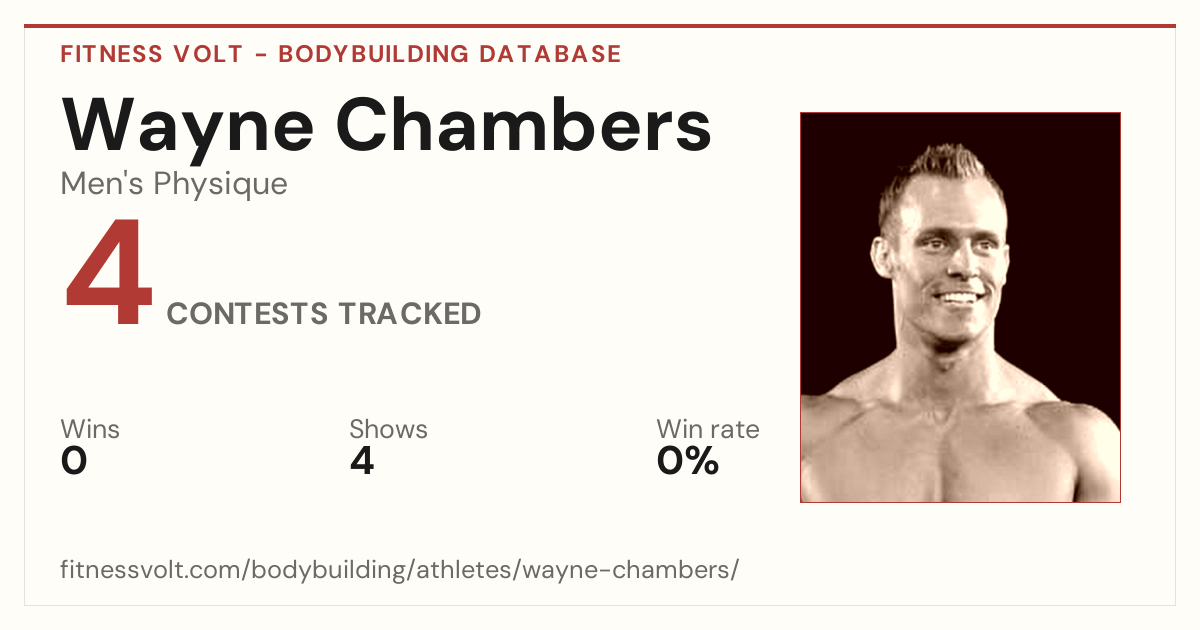Image resolution: width=1200 pixels, height=630 pixels.
Task: Click the athlete's smiling face in photo
Action: click(x=943, y=255)
